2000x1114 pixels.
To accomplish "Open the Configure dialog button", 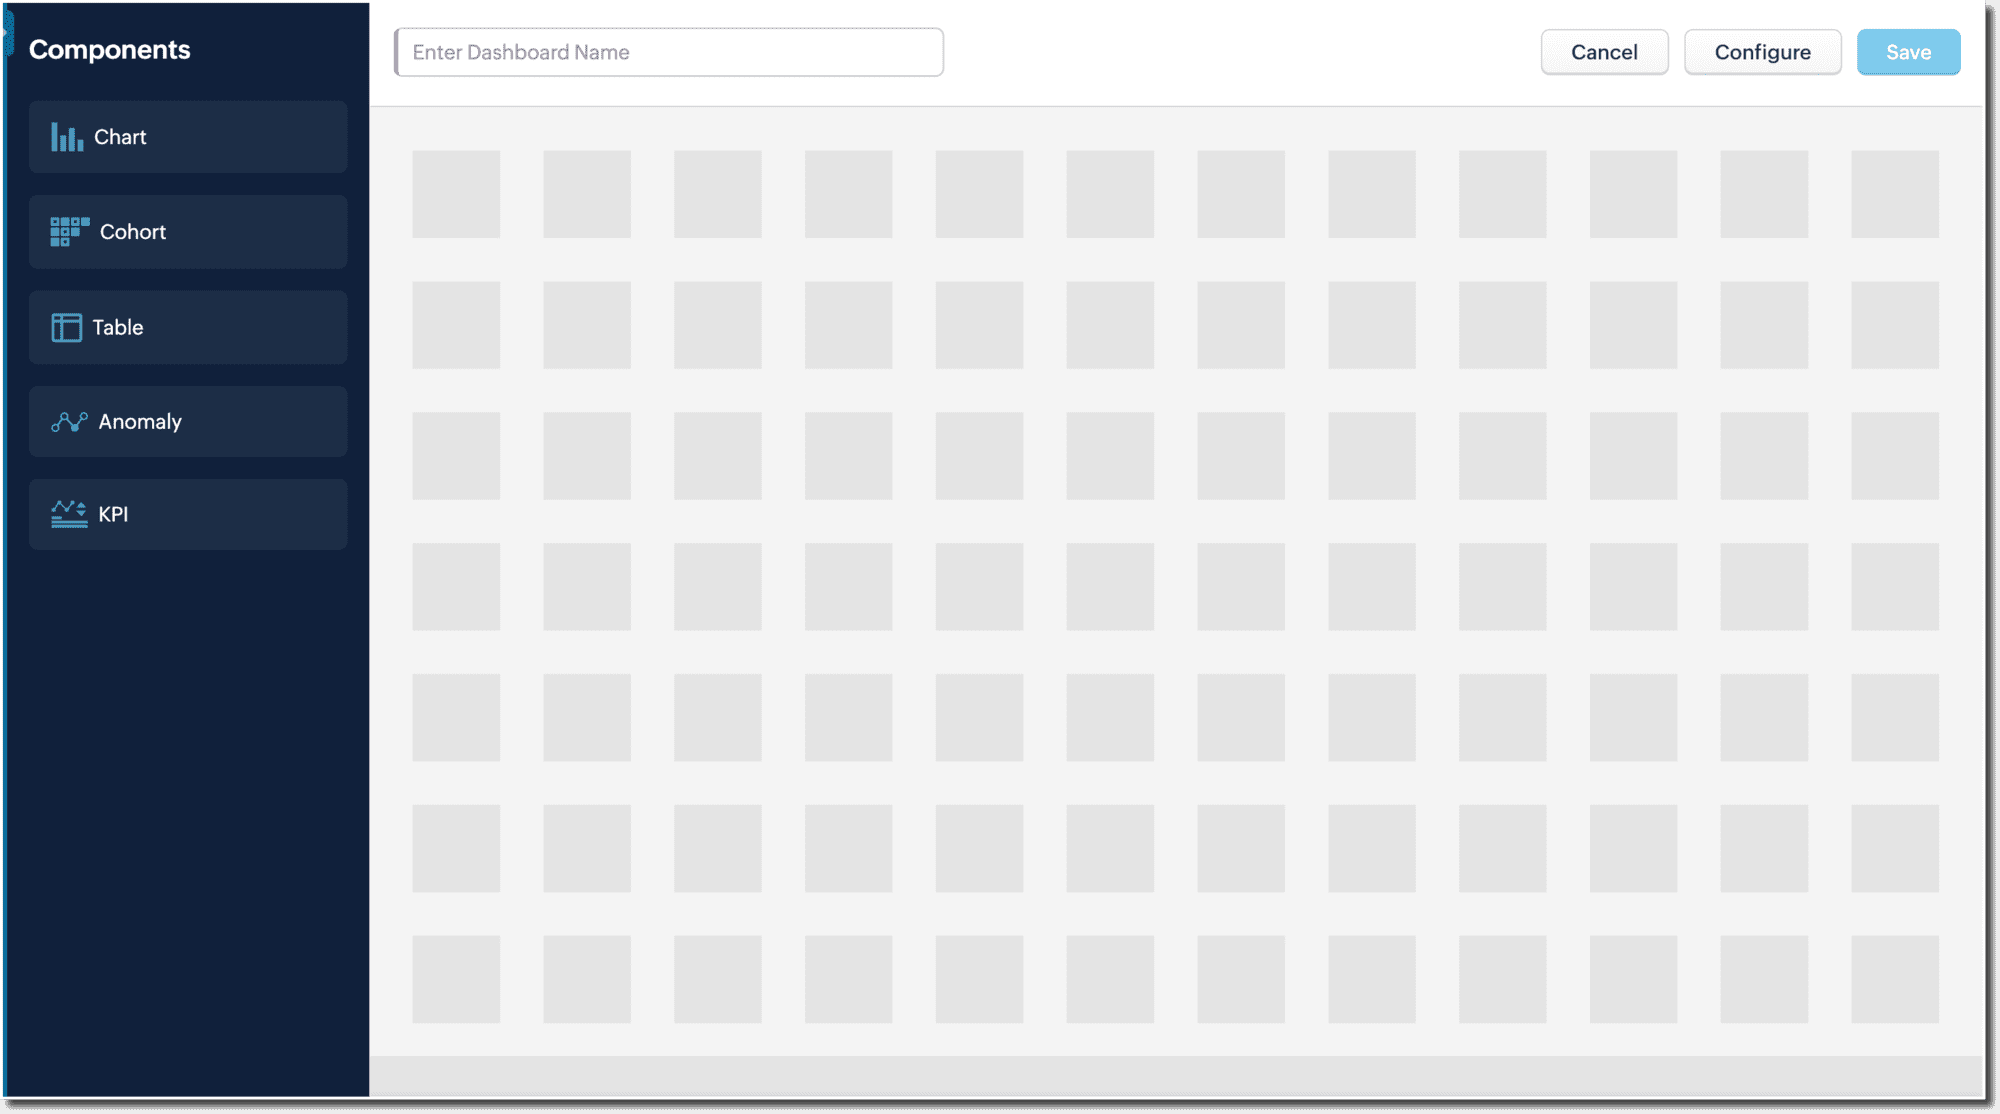I will tap(1762, 52).
